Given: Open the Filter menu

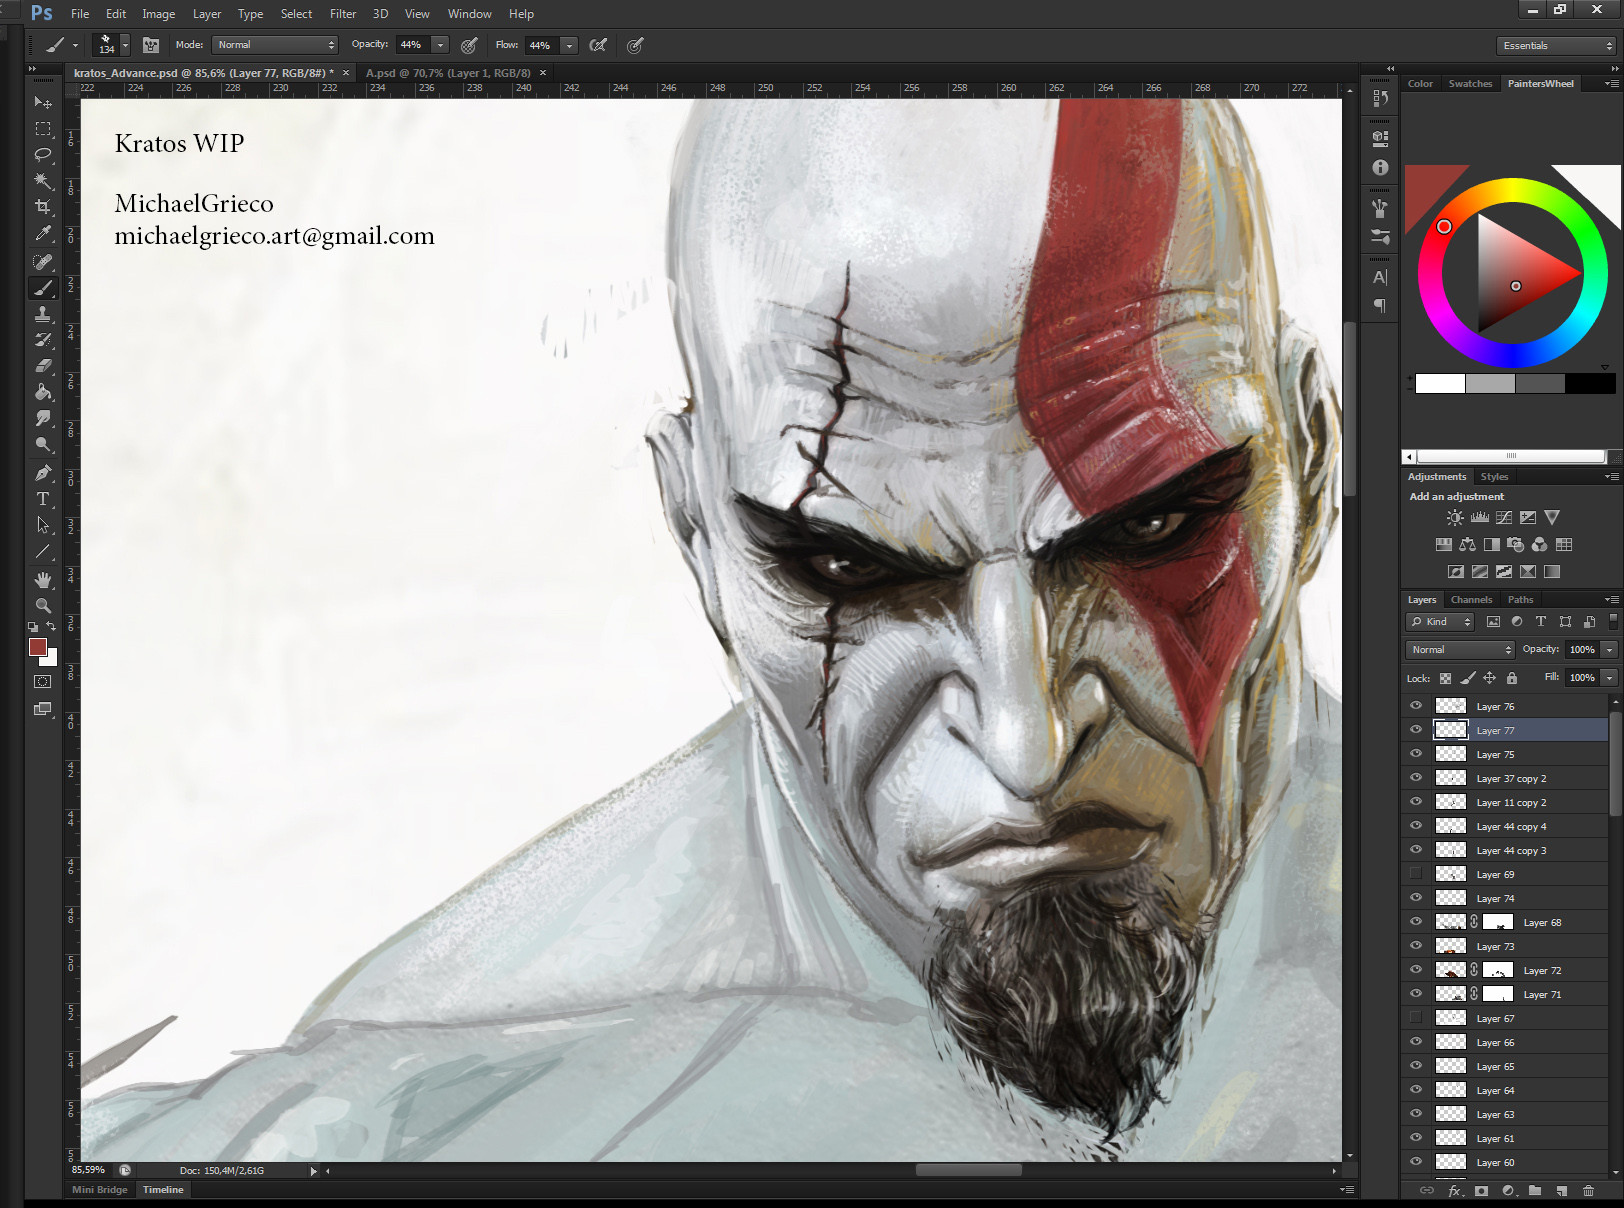Looking at the screenshot, I should coord(342,13).
